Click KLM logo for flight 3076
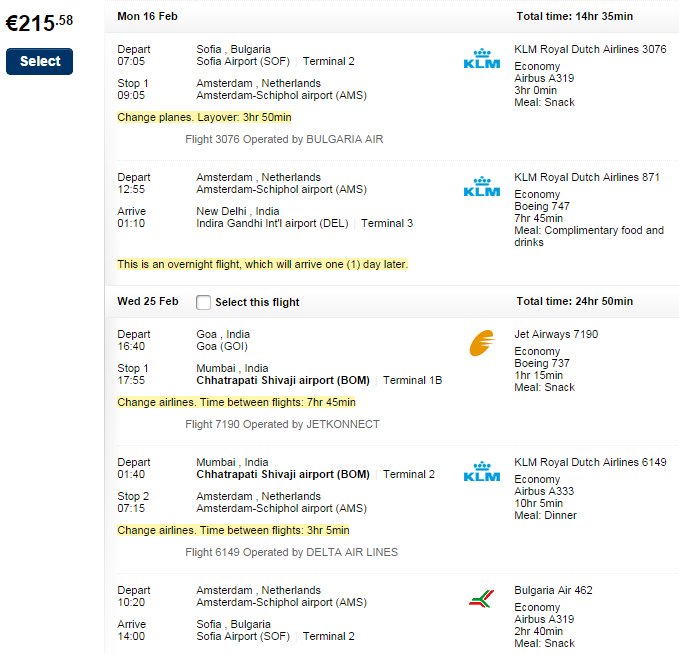The image size is (679, 654). click(482, 60)
